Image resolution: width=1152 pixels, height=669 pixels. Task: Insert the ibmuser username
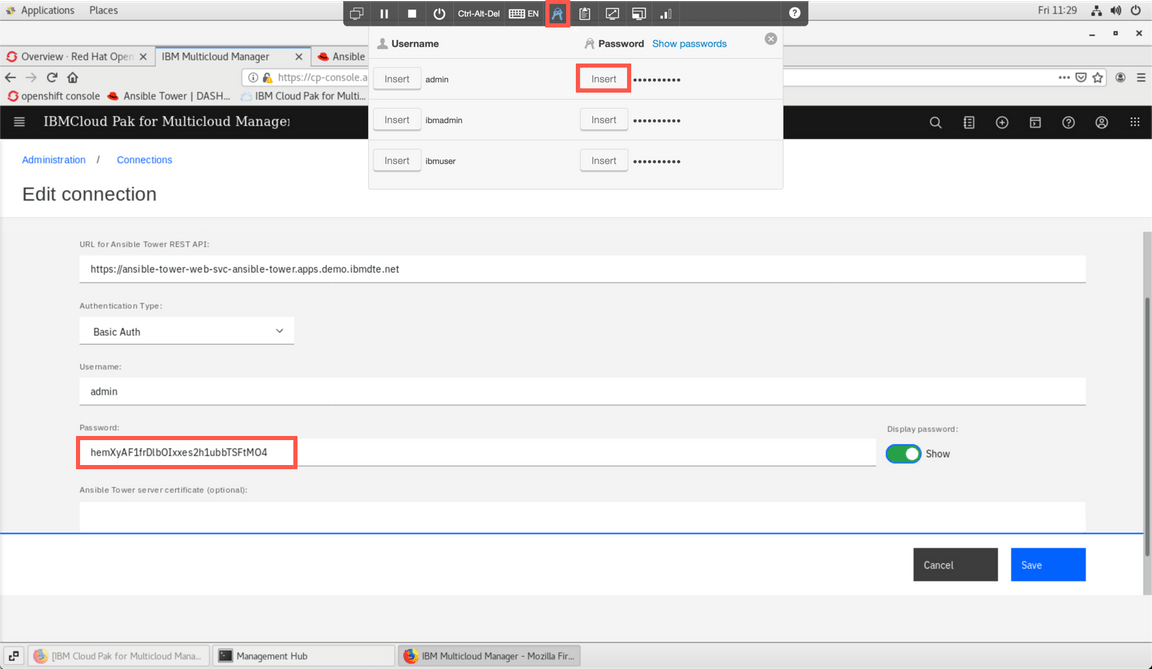[397, 161]
